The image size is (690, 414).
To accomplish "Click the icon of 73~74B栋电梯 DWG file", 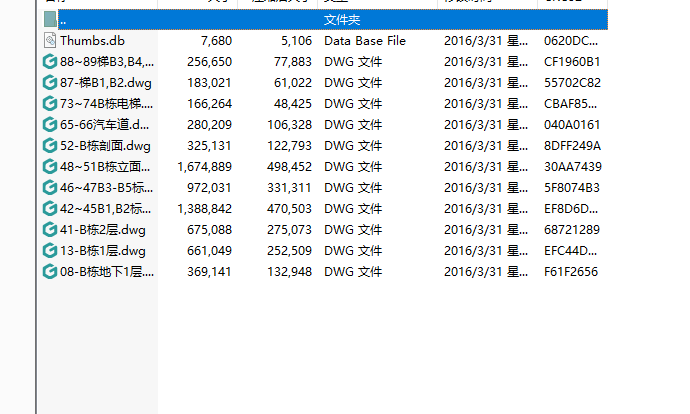I will pos(50,103).
